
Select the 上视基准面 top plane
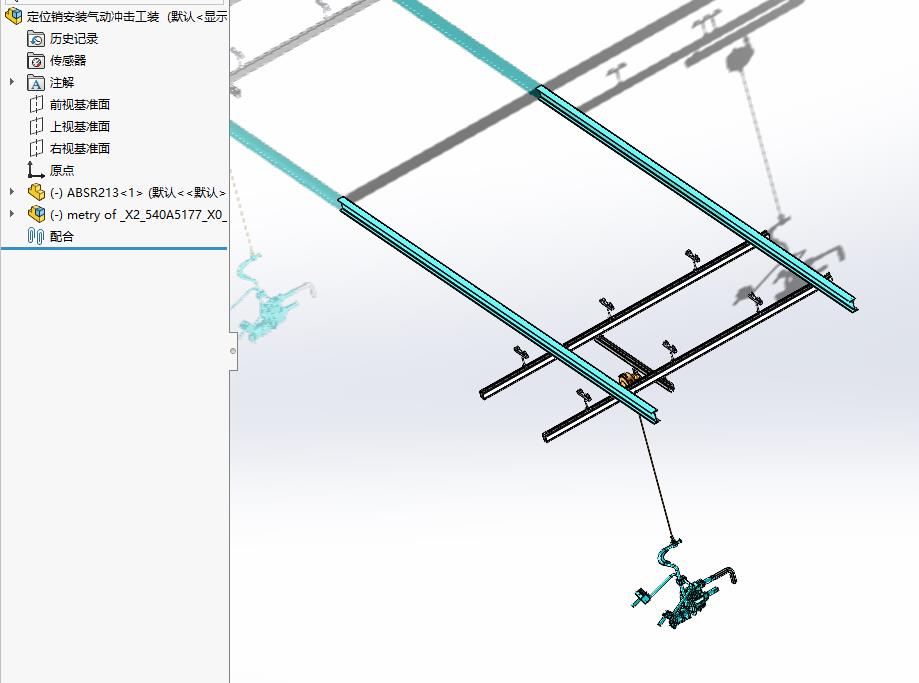(80, 126)
